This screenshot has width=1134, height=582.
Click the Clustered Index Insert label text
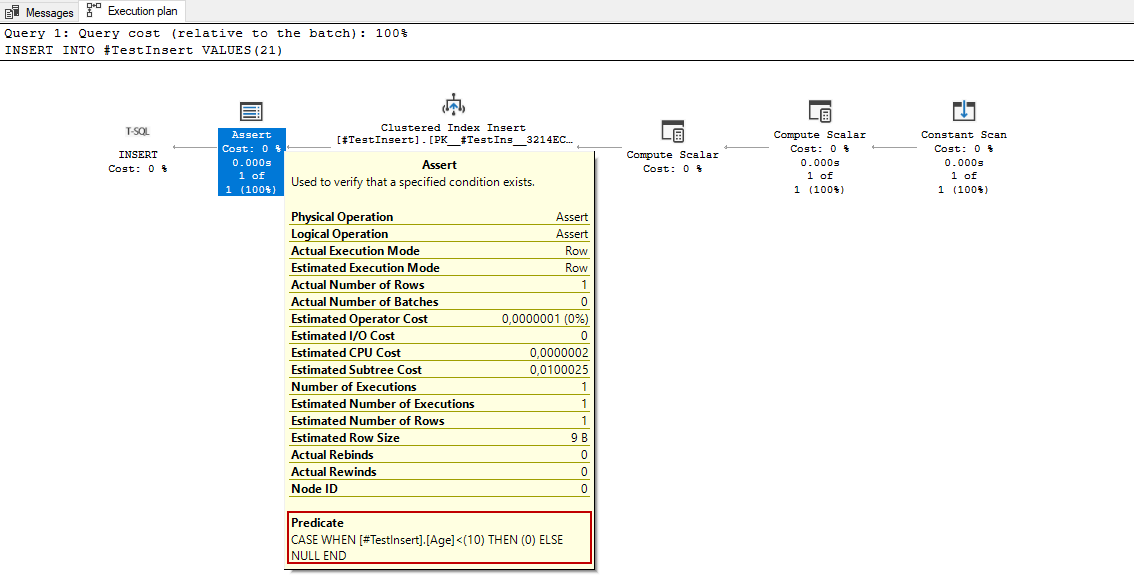tap(453, 127)
